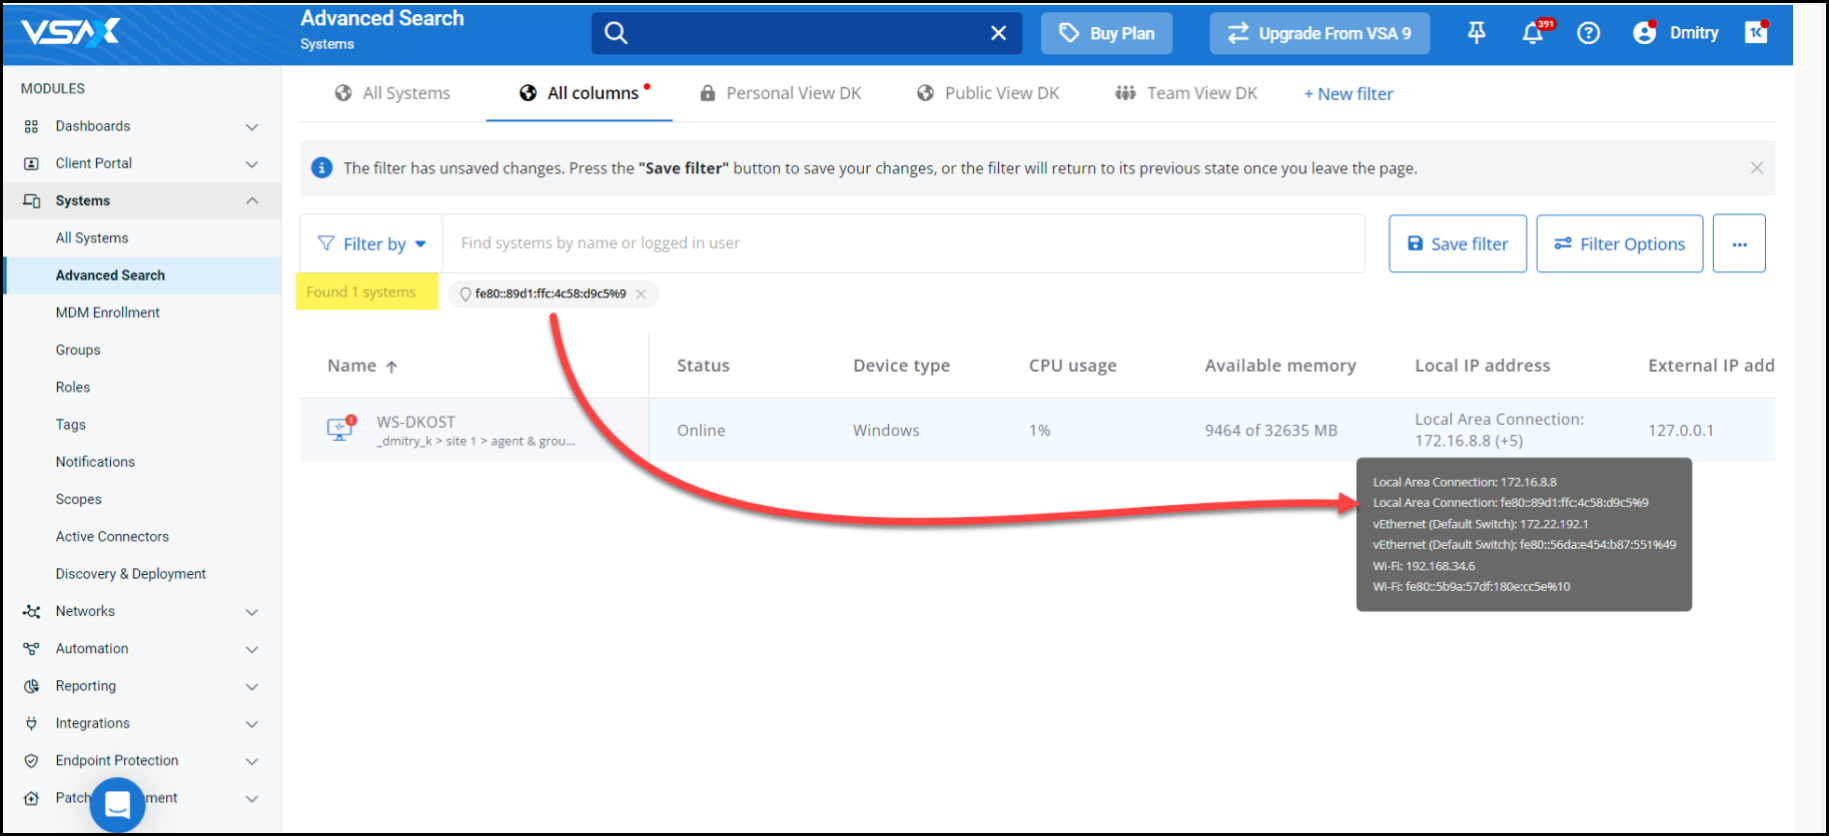Image resolution: width=1829 pixels, height=836 pixels.
Task: Open notifications bell icon
Action: click(x=1533, y=33)
